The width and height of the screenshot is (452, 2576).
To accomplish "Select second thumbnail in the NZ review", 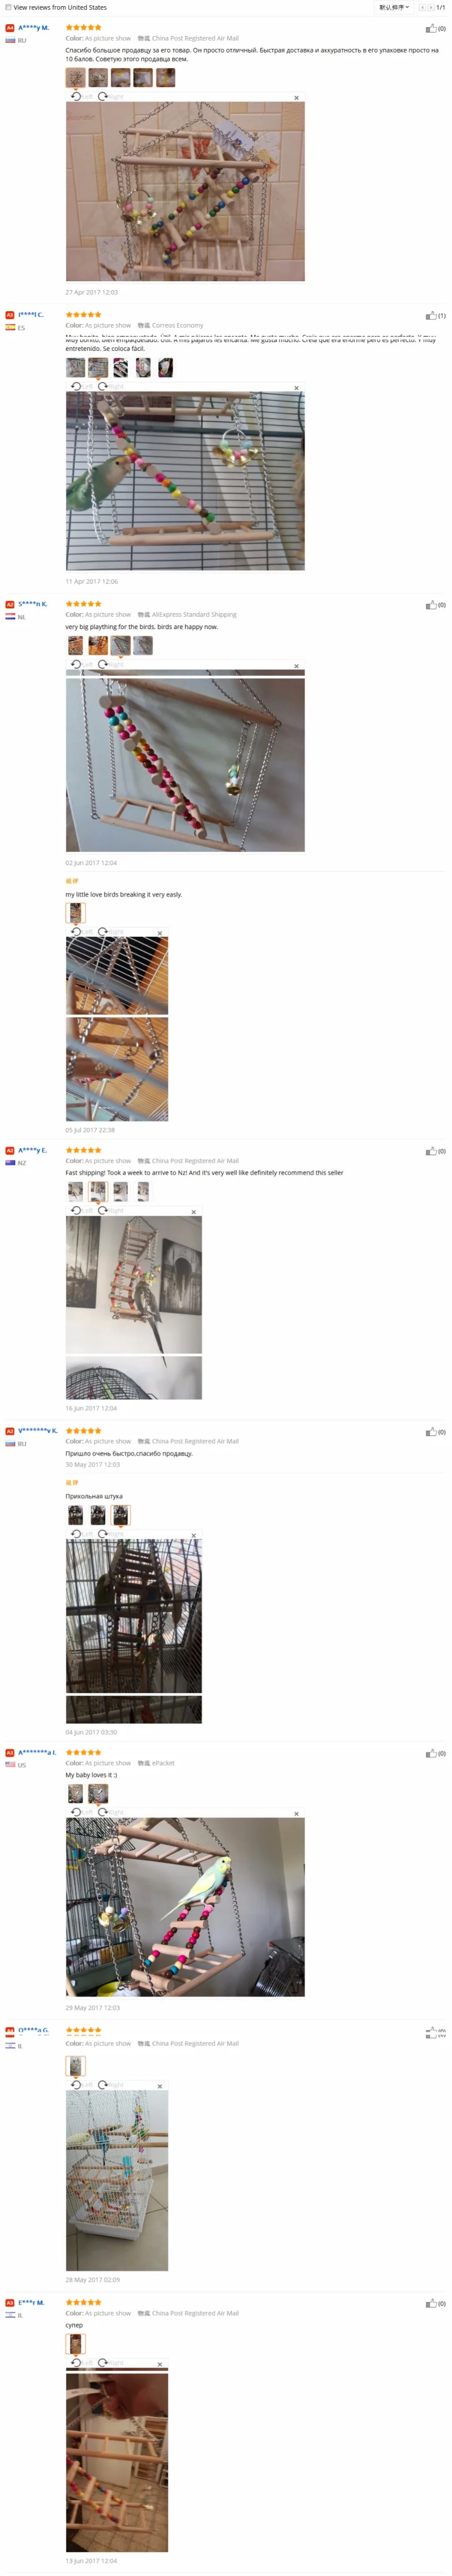I will tap(98, 1190).
